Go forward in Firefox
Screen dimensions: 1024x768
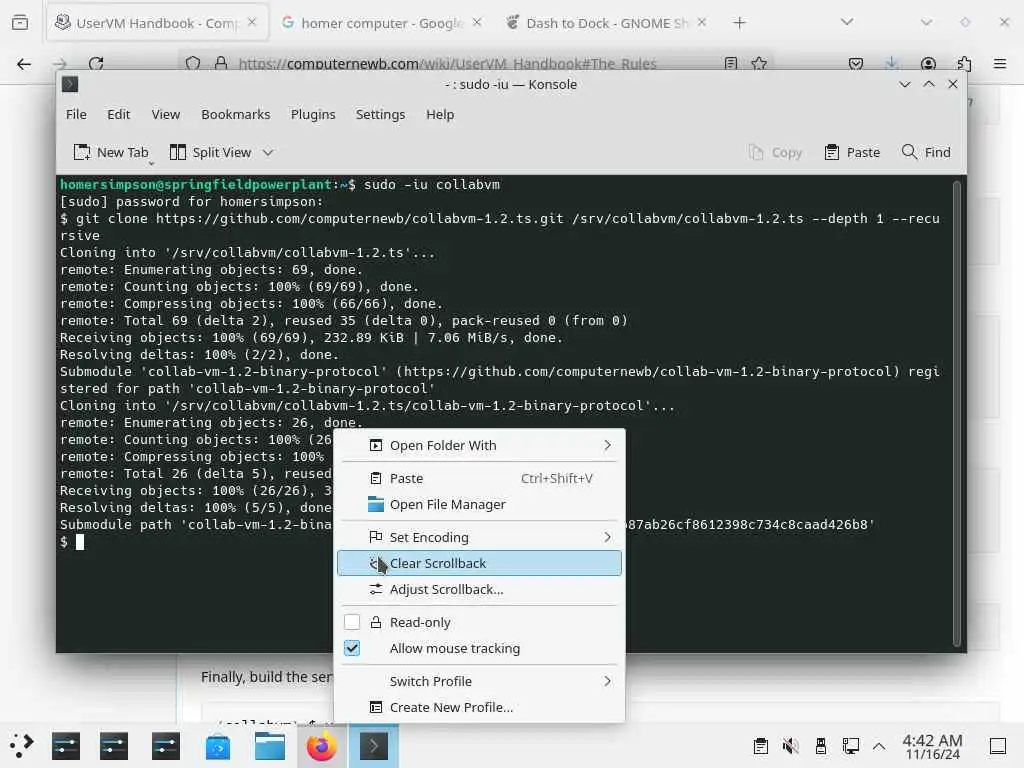[60, 63]
